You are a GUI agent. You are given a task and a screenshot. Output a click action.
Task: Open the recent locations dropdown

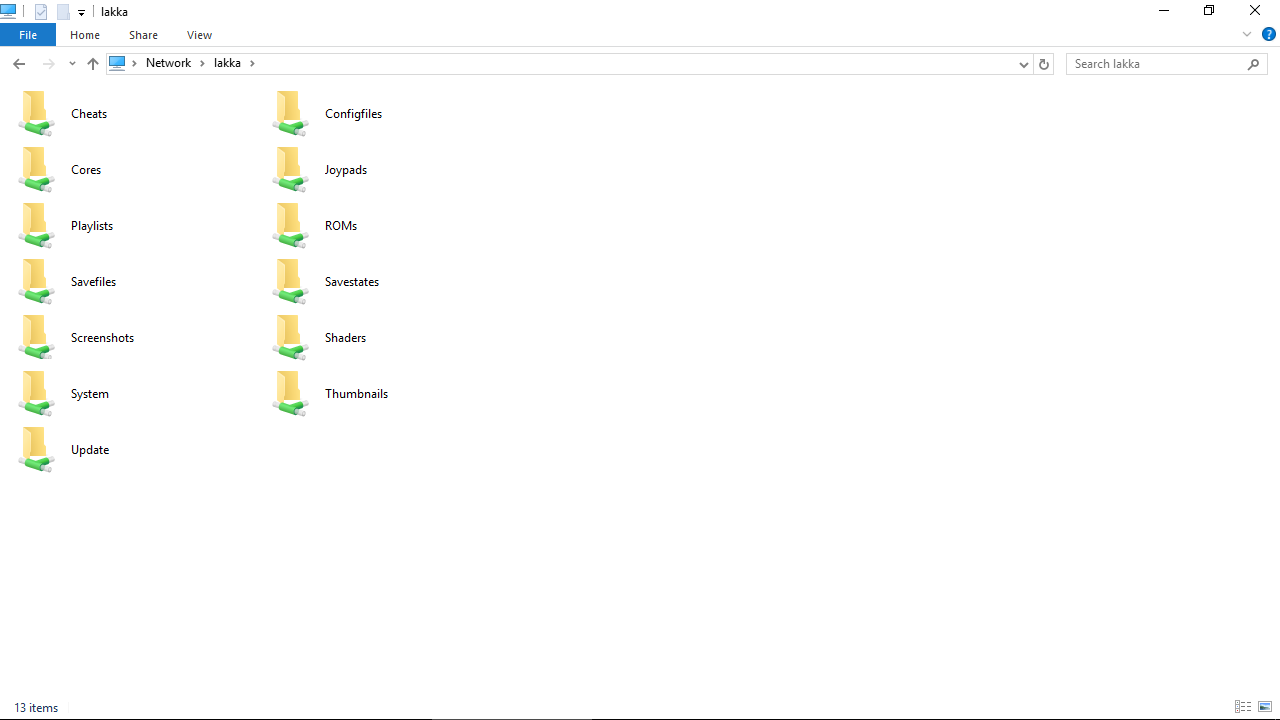click(x=72, y=64)
